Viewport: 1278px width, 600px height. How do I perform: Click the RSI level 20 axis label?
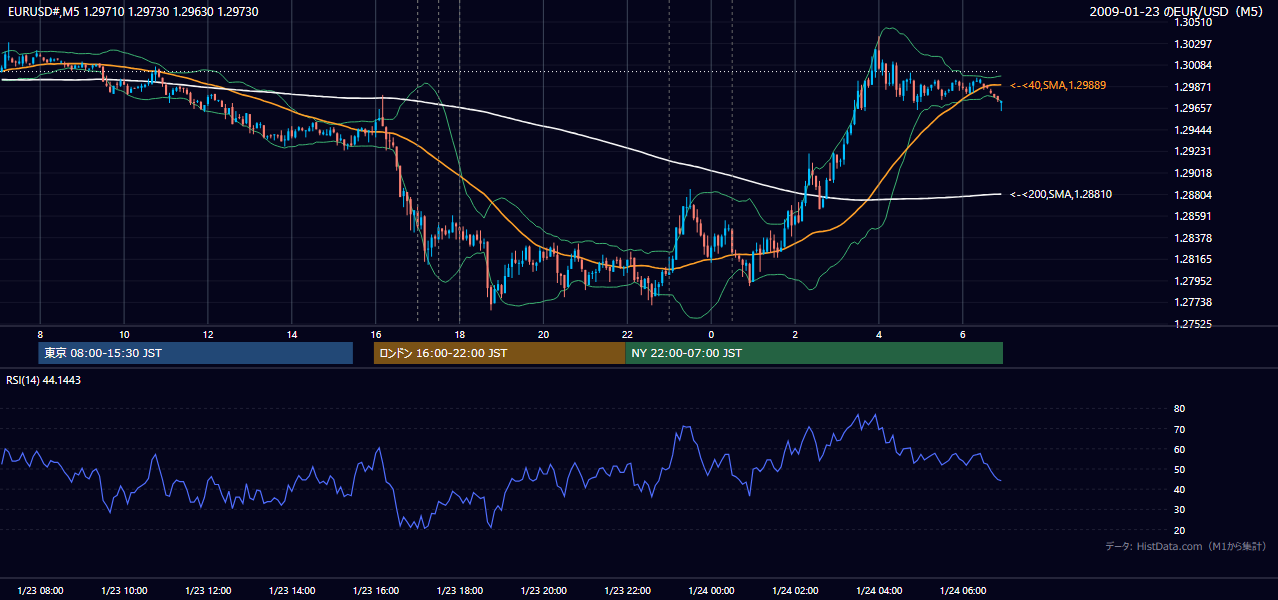click(1179, 530)
